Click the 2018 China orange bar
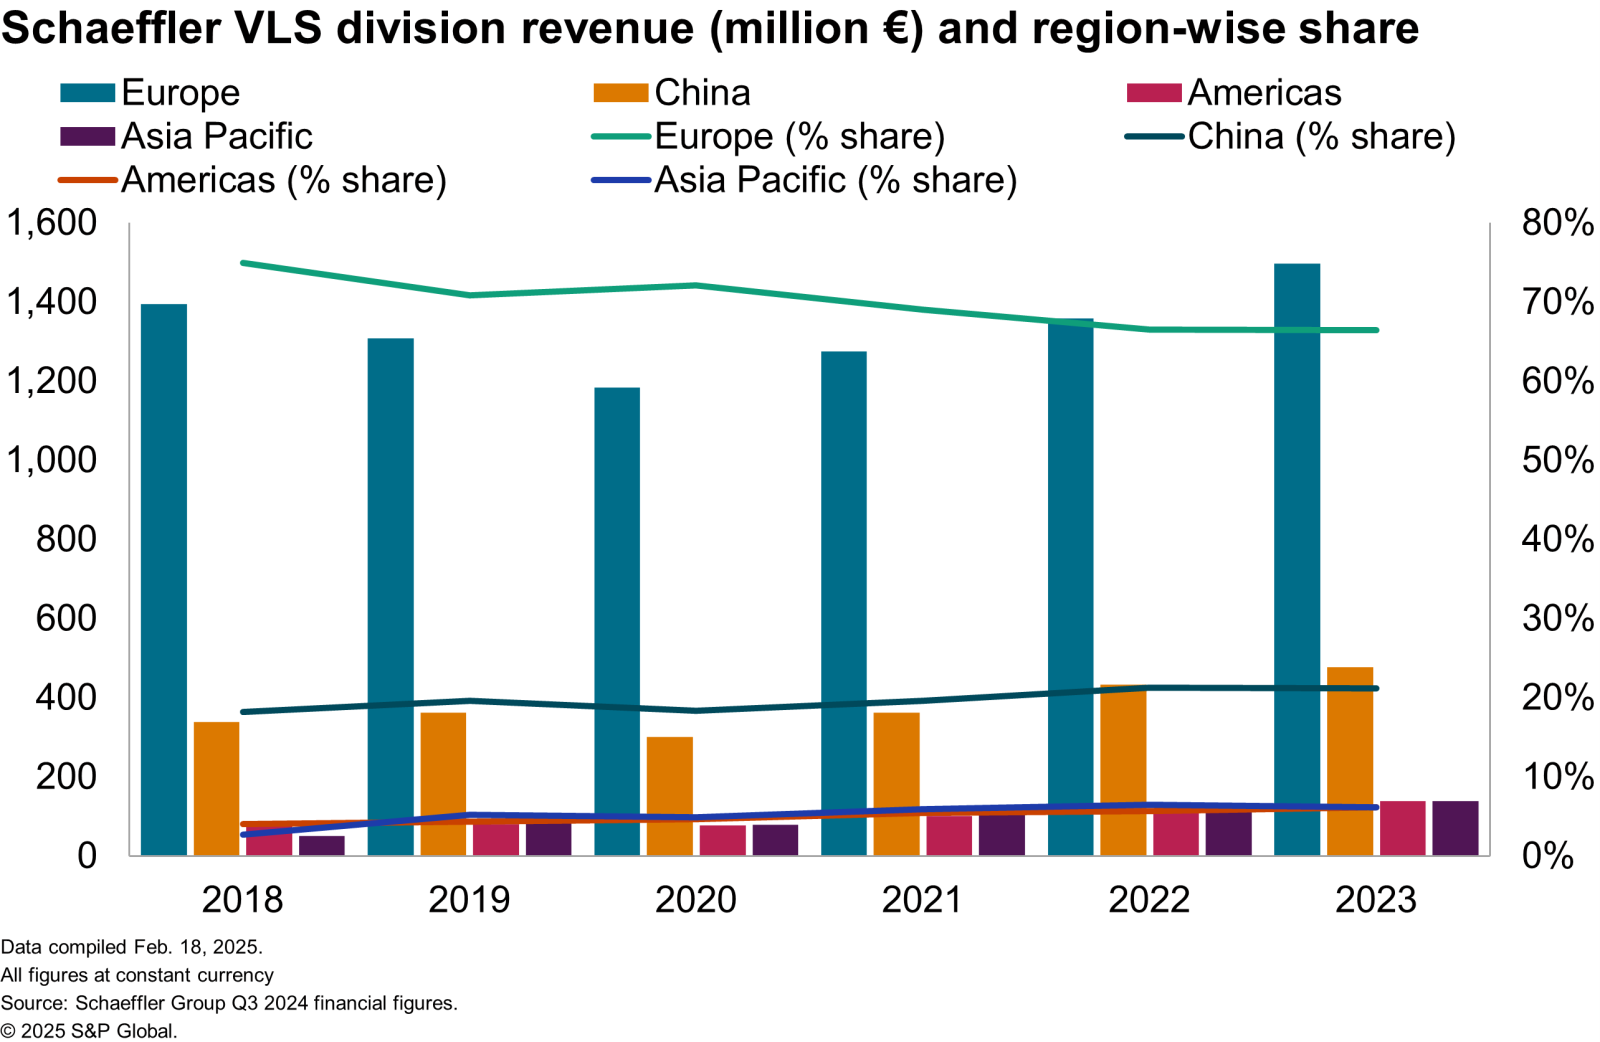The image size is (1600, 1042). 216,788
